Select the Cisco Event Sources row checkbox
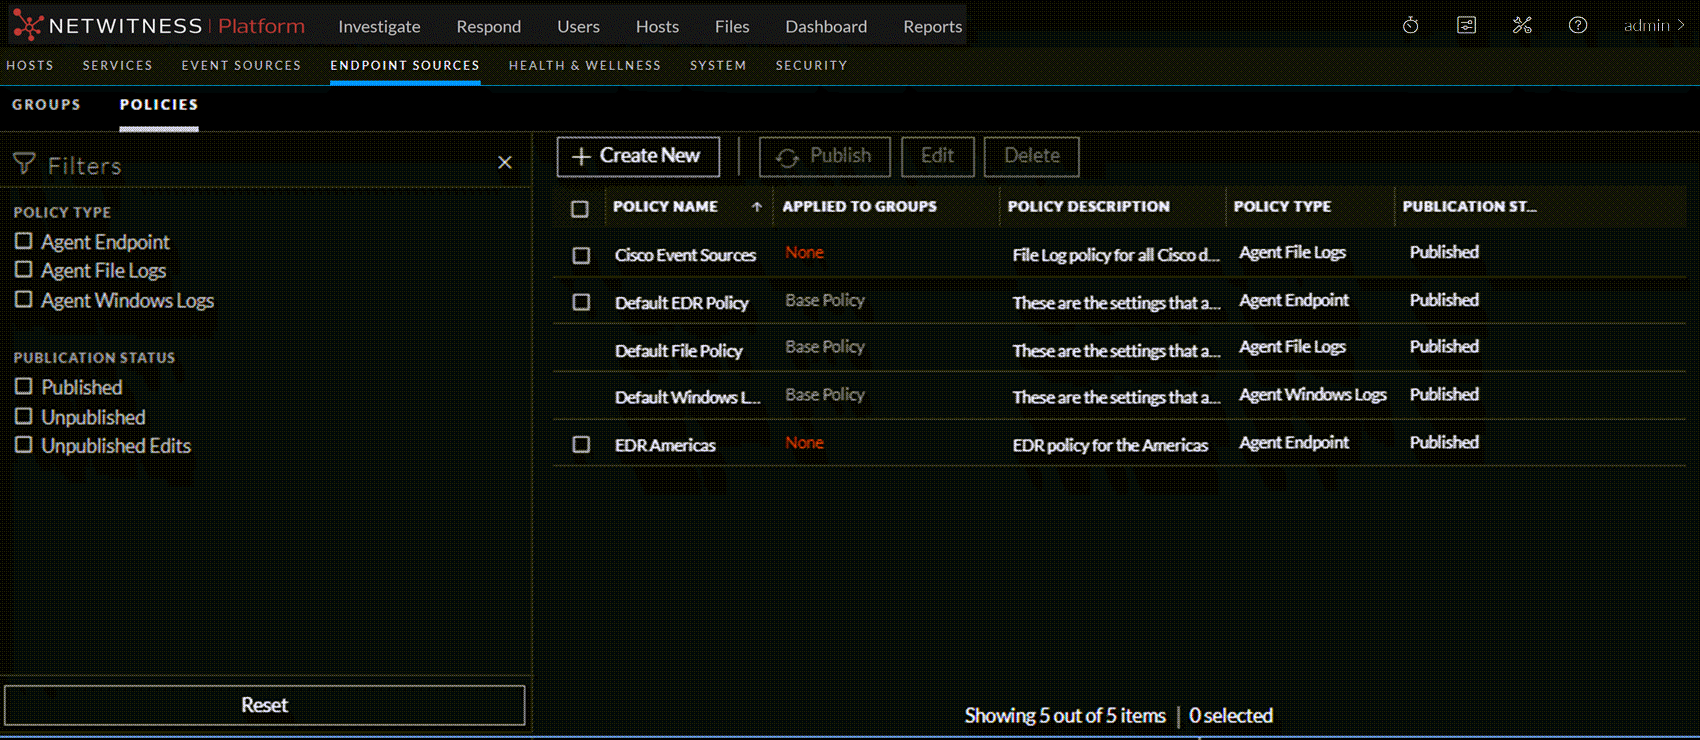 (581, 256)
